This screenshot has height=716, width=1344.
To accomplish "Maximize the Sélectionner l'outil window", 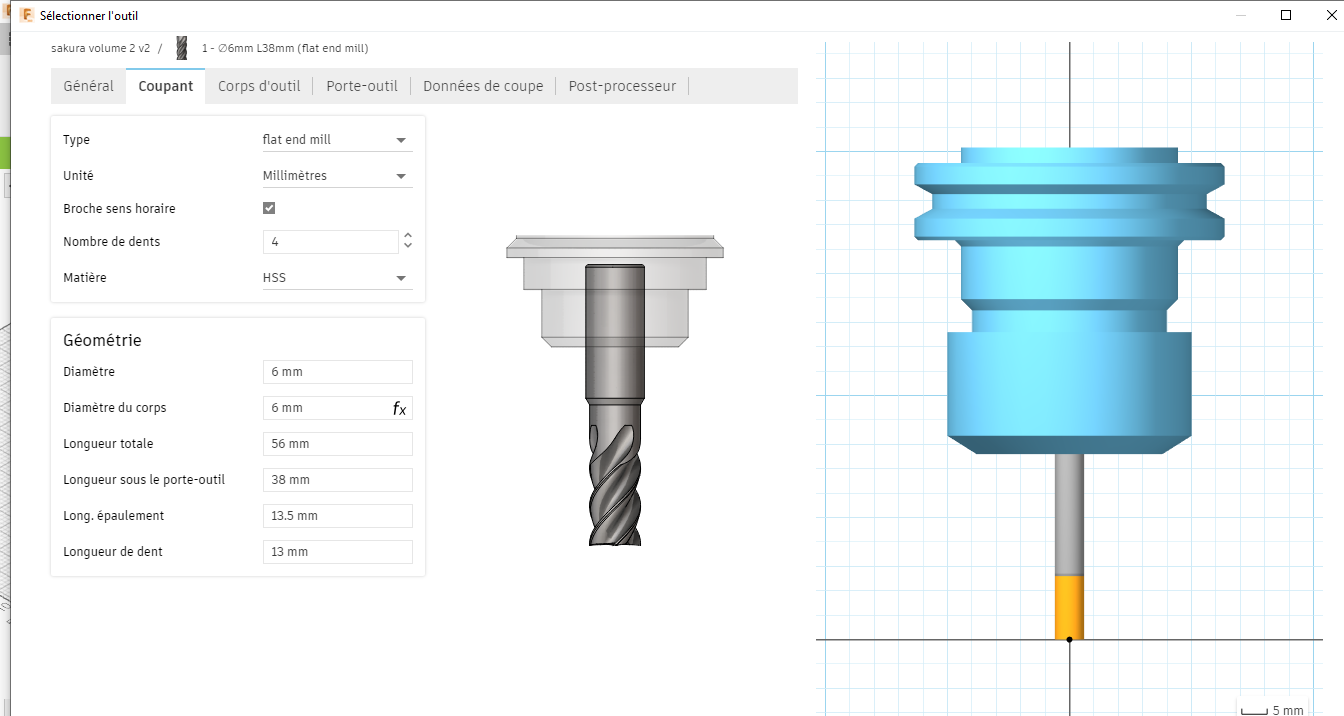I will pos(1287,15).
